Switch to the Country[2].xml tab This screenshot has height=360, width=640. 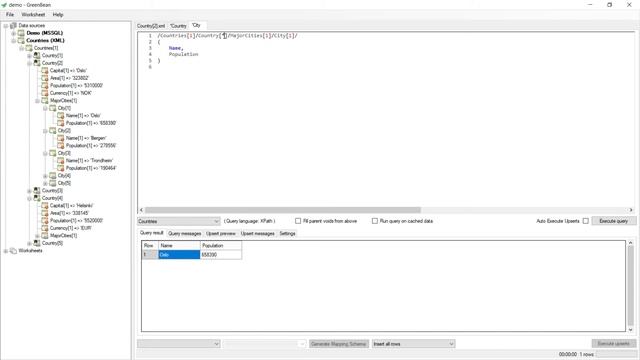coord(151,26)
